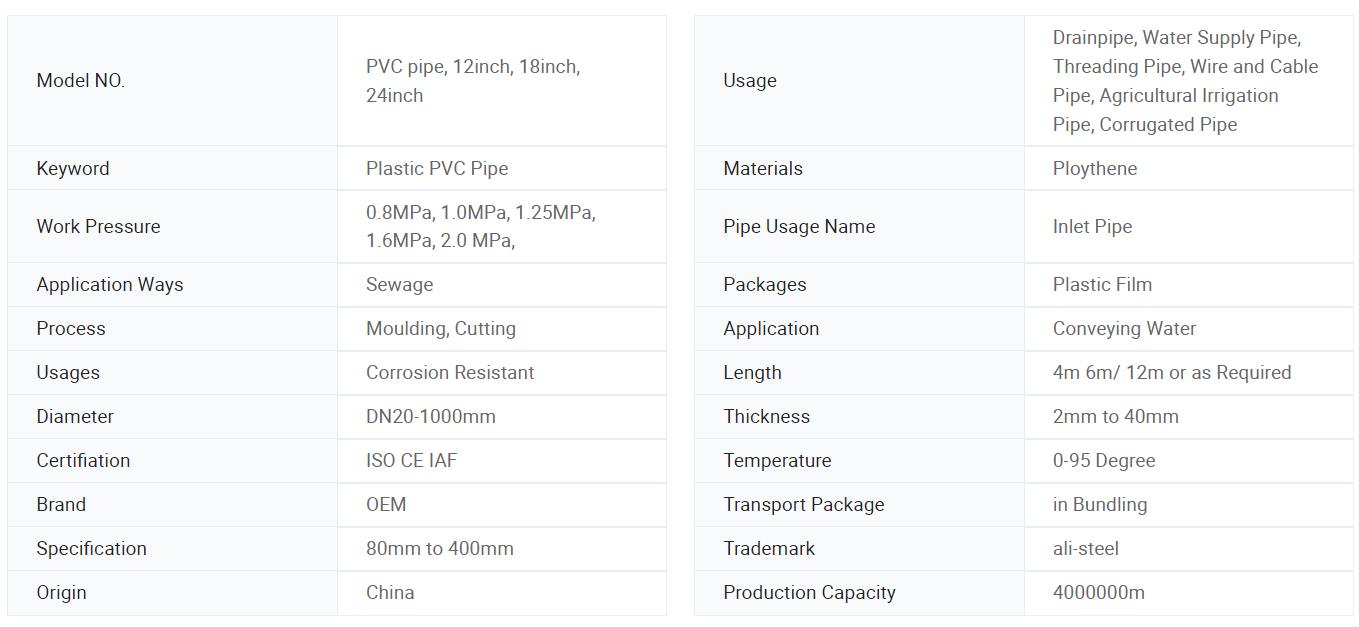The width and height of the screenshot is (1359, 627).
Task: Select the Ploythene materials value
Action: tap(1095, 168)
